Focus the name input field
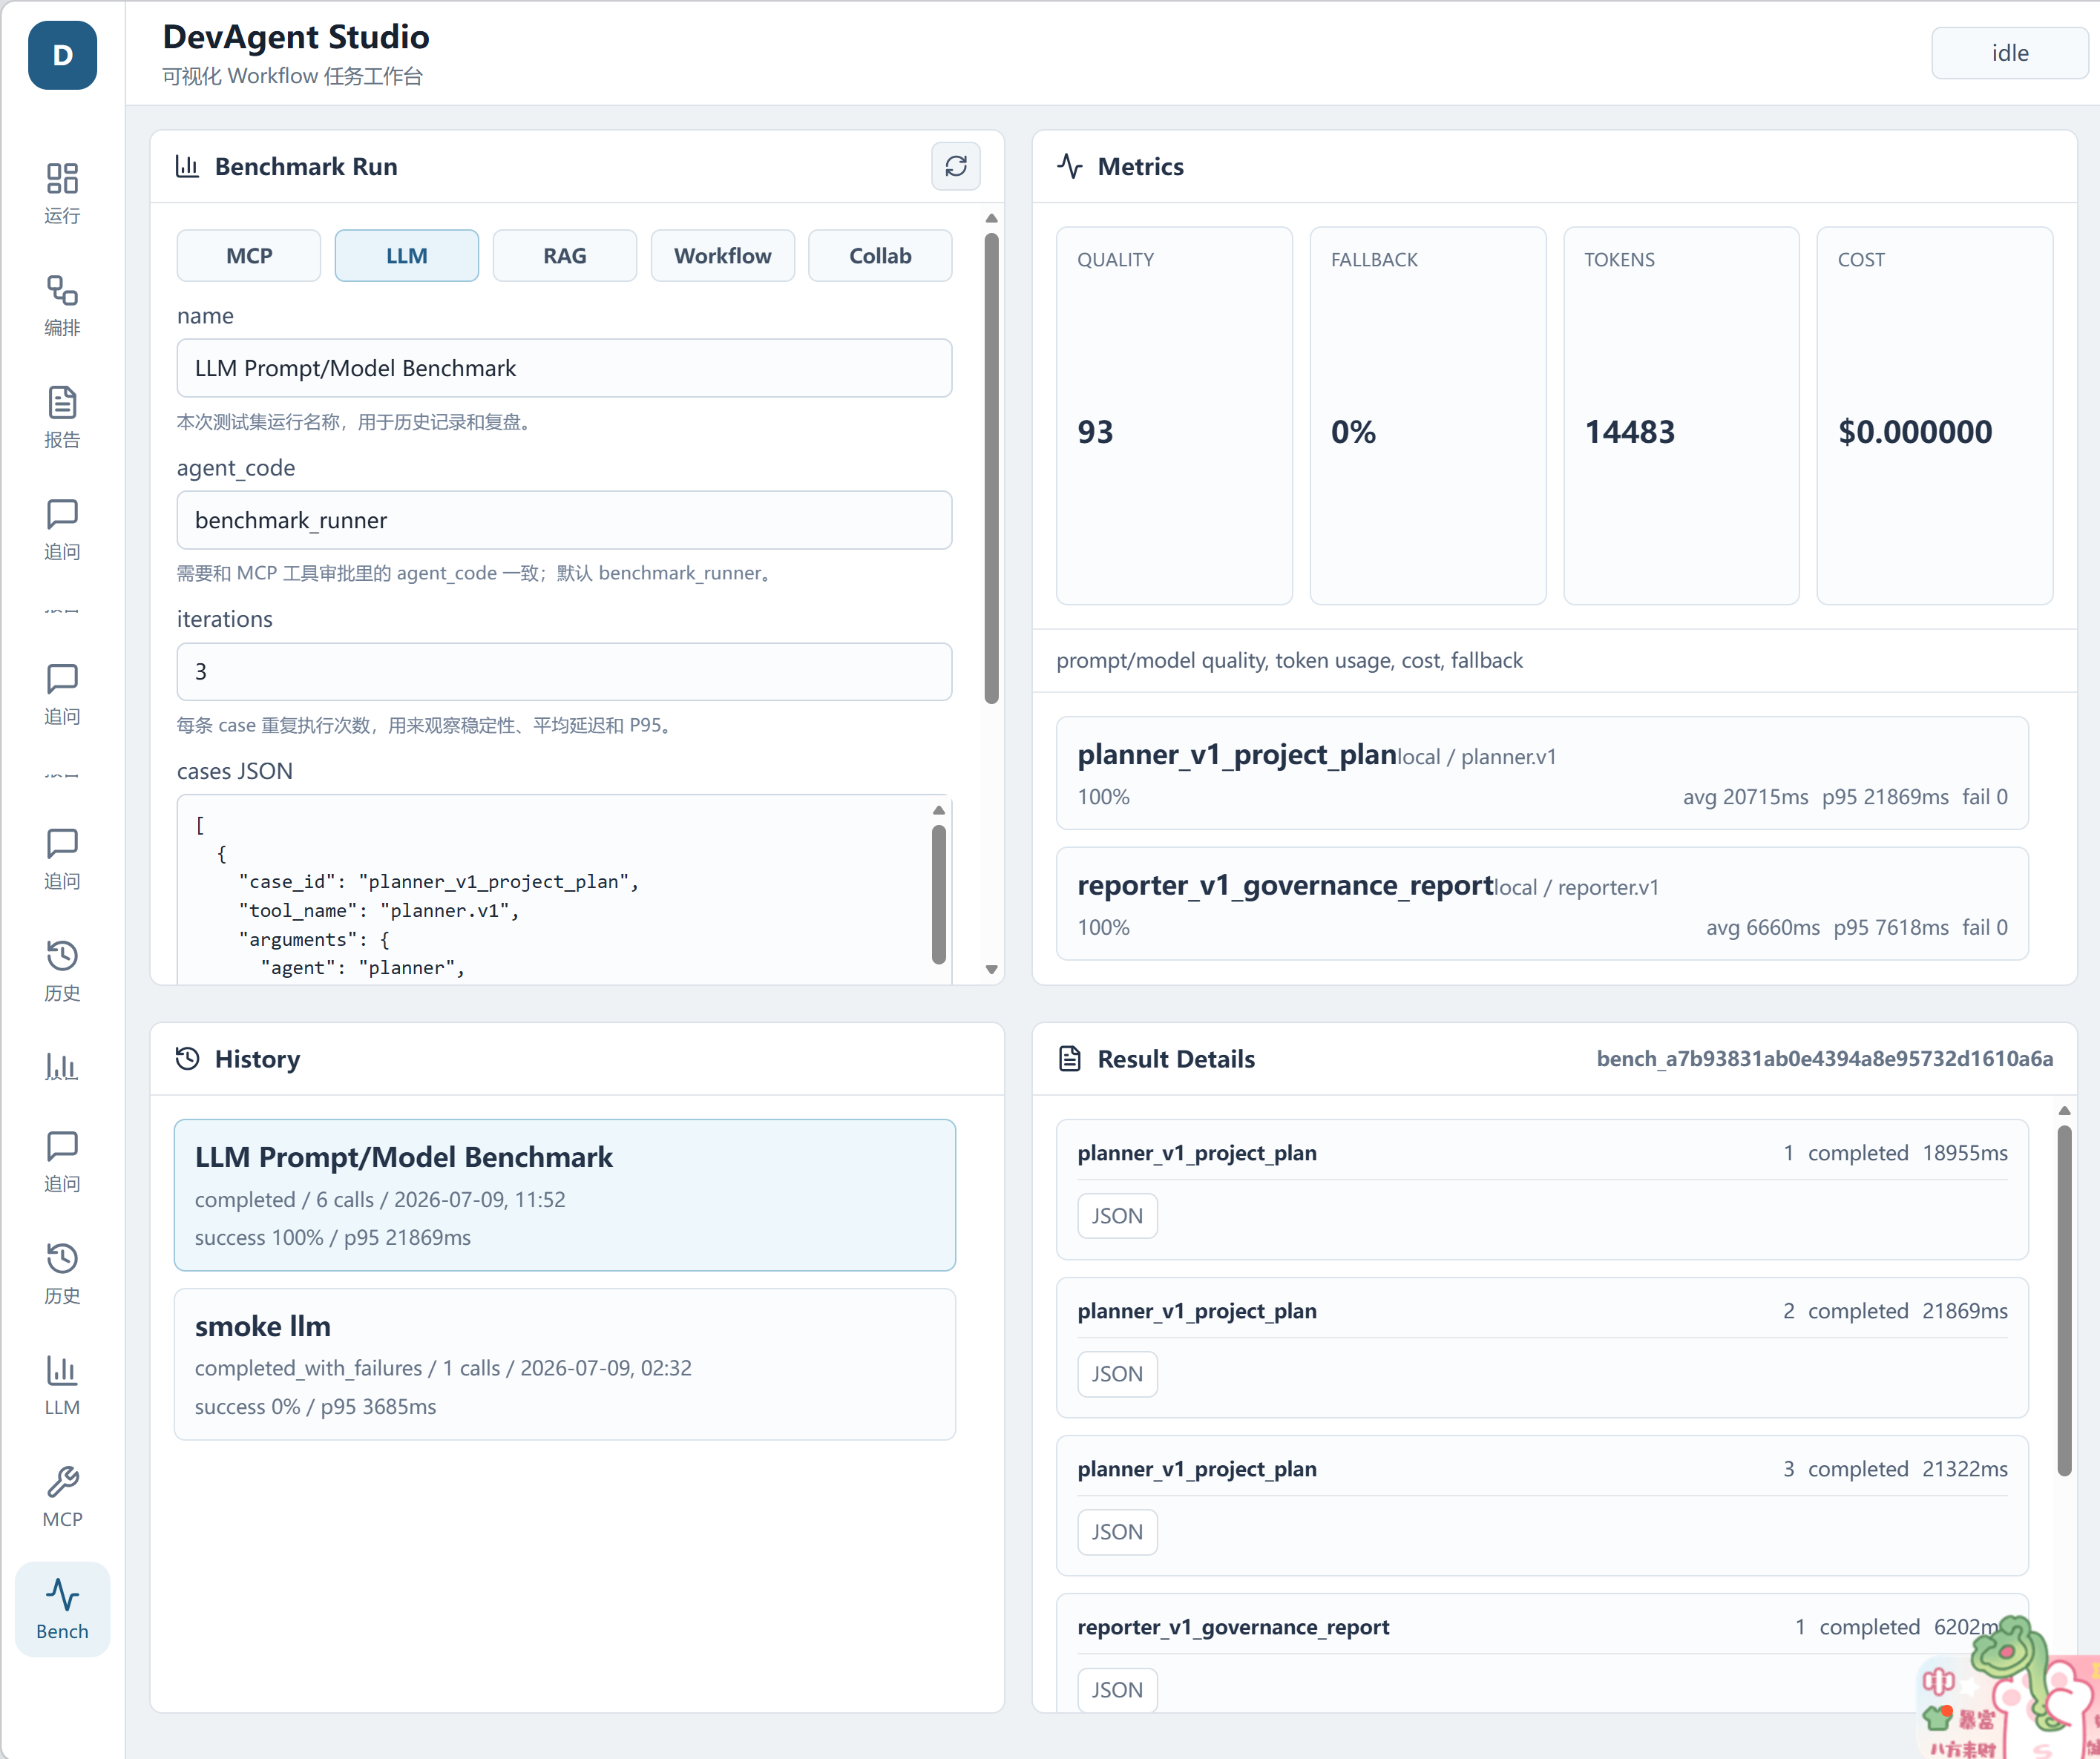2100x1759 pixels. 564,368
